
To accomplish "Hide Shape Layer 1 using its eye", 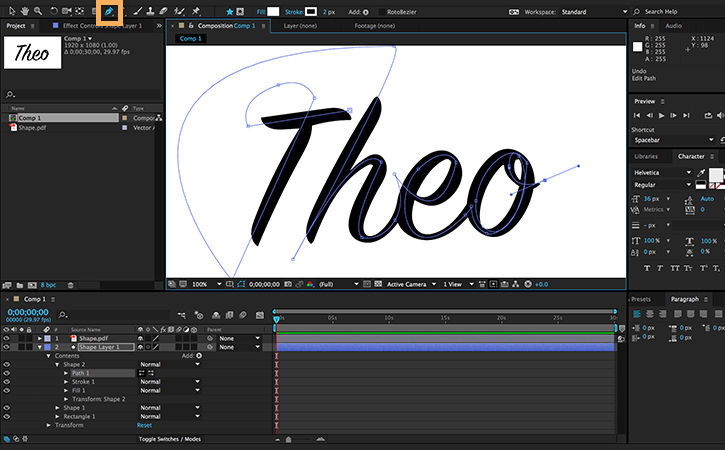I will pyautogui.click(x=6, y=347).
